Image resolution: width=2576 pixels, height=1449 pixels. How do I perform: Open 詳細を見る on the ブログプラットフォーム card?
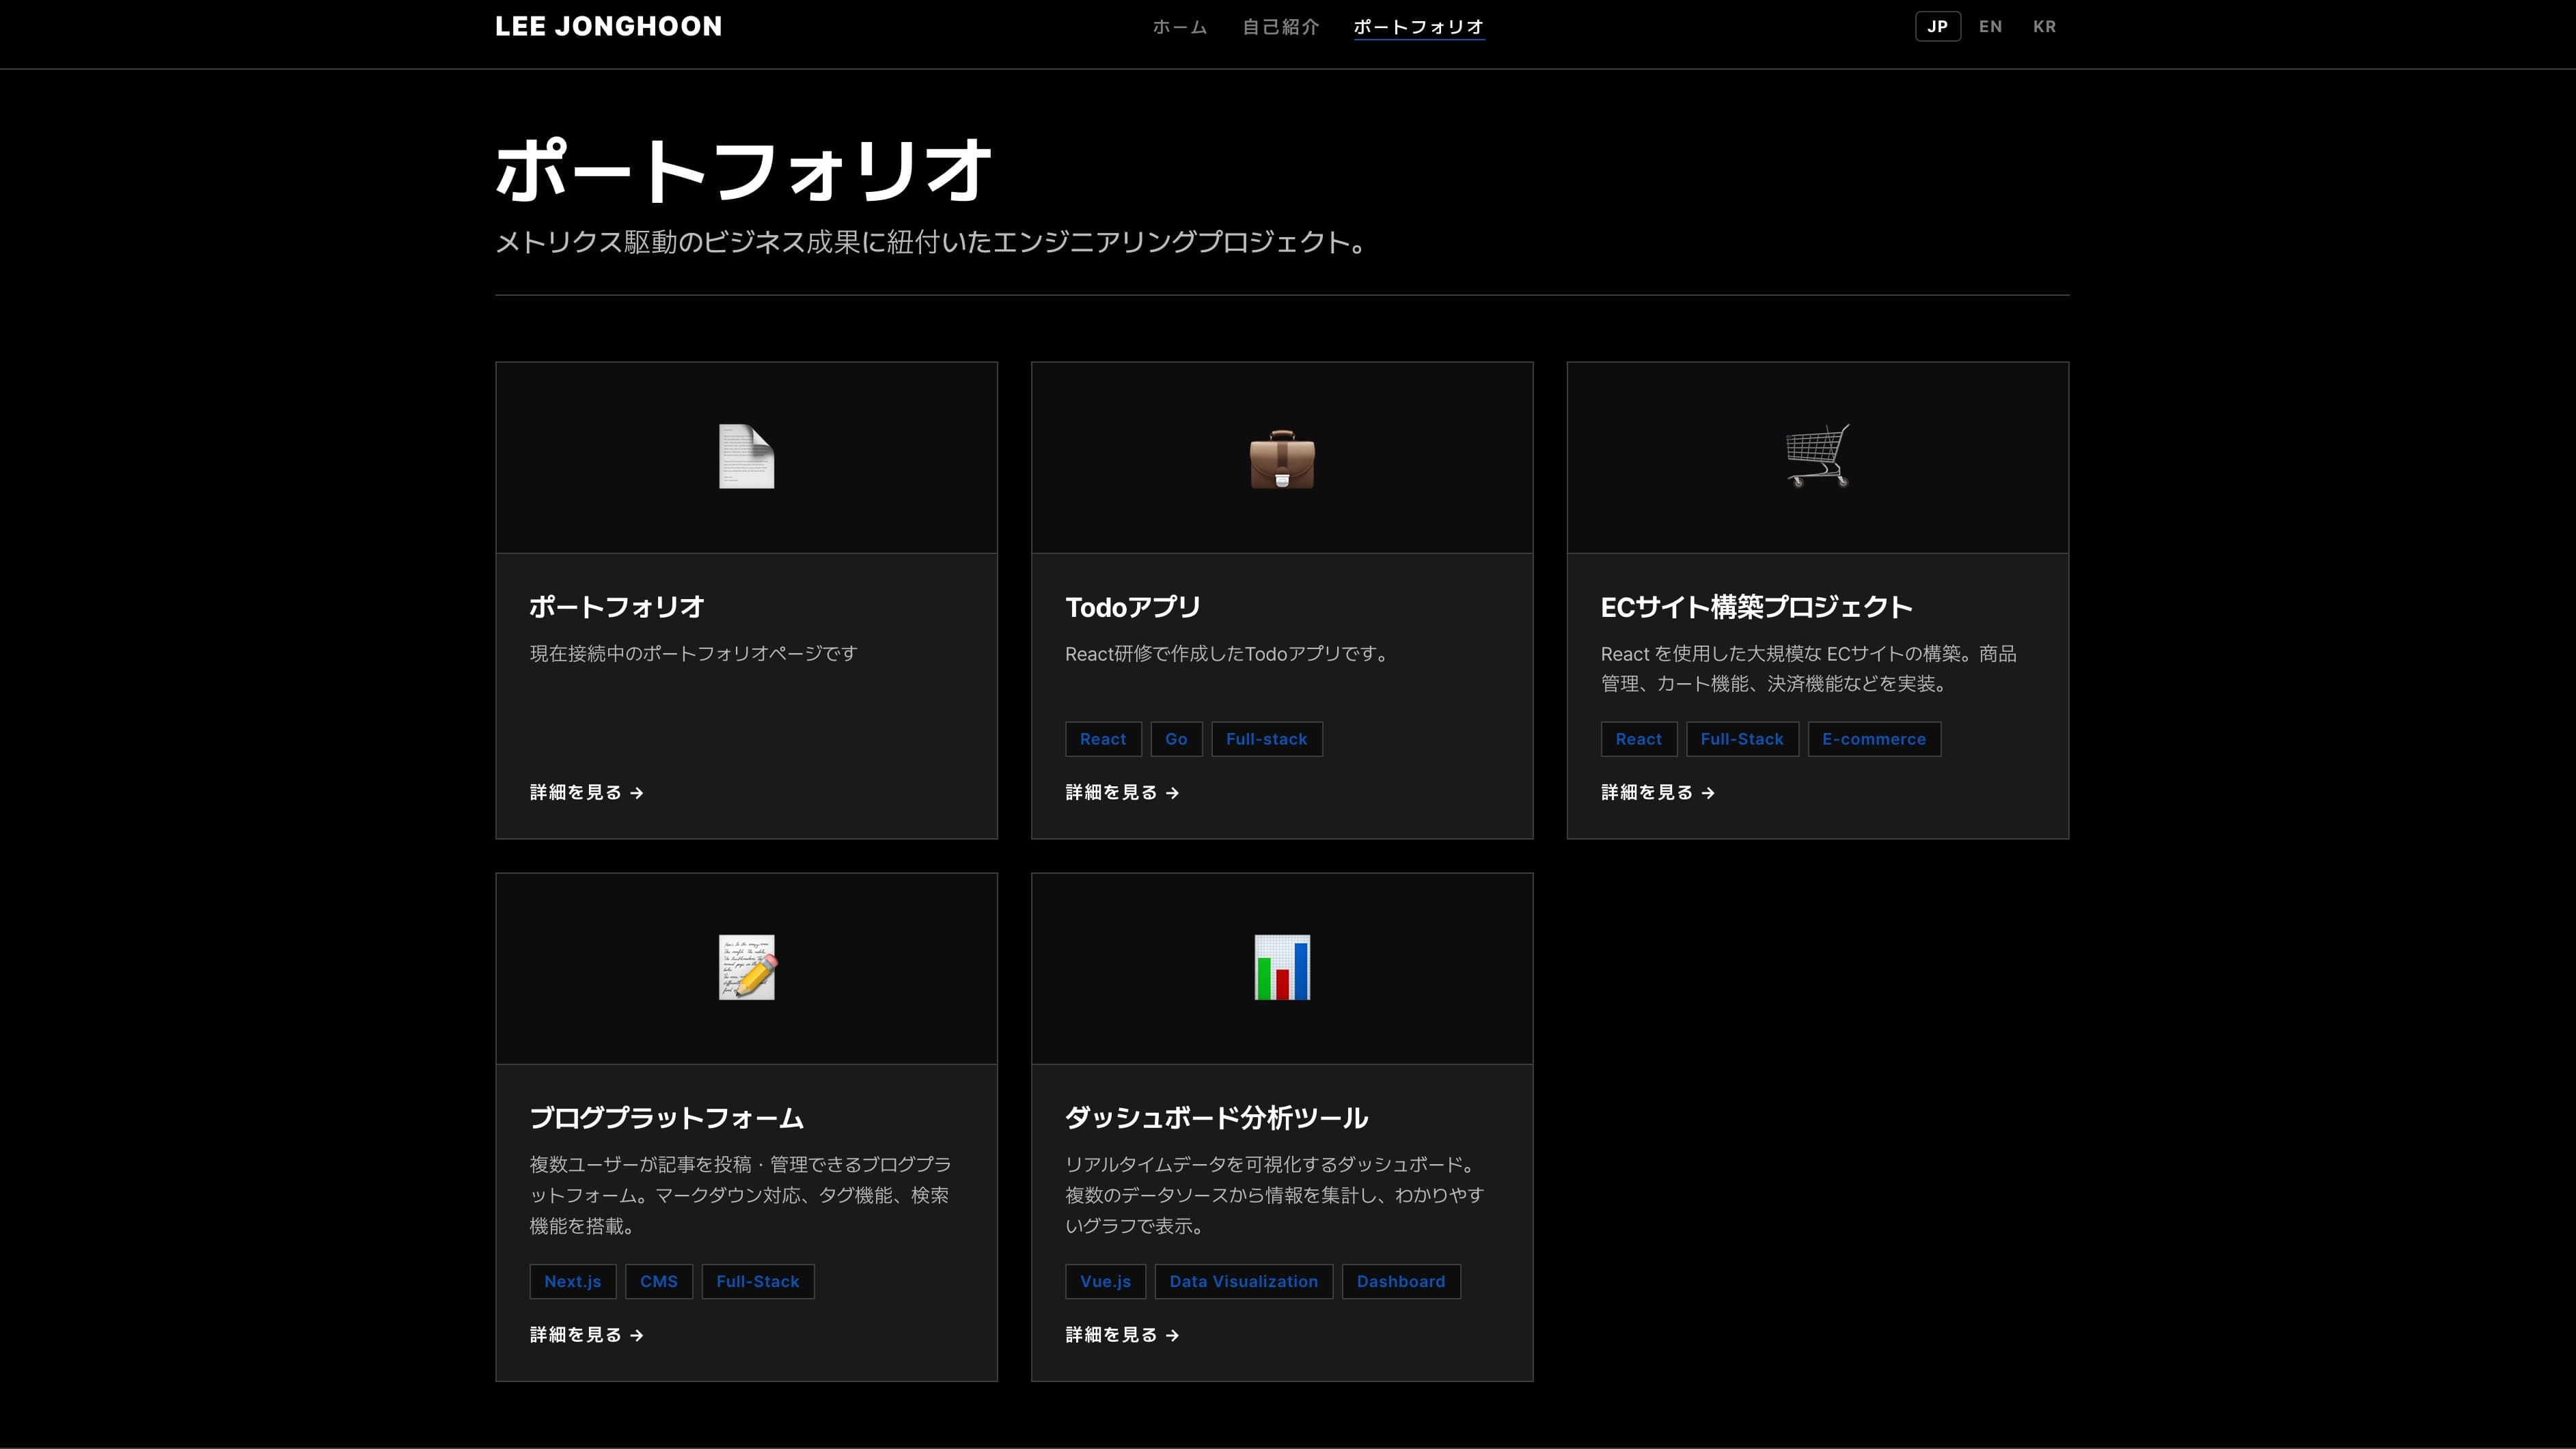586,1334
